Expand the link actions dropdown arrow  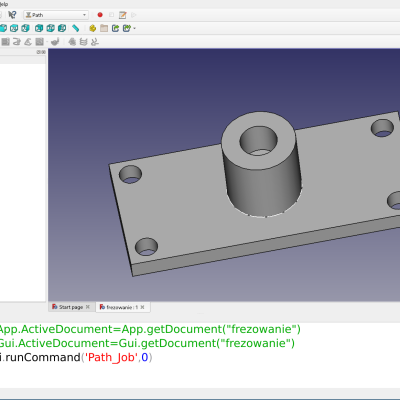tap(135, 28)
